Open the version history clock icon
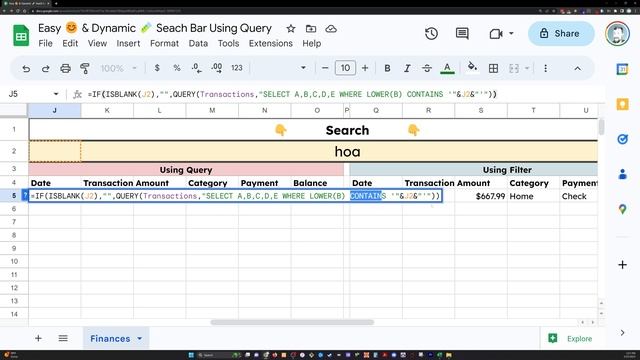640x360 pixels. [x=431, y=33]
